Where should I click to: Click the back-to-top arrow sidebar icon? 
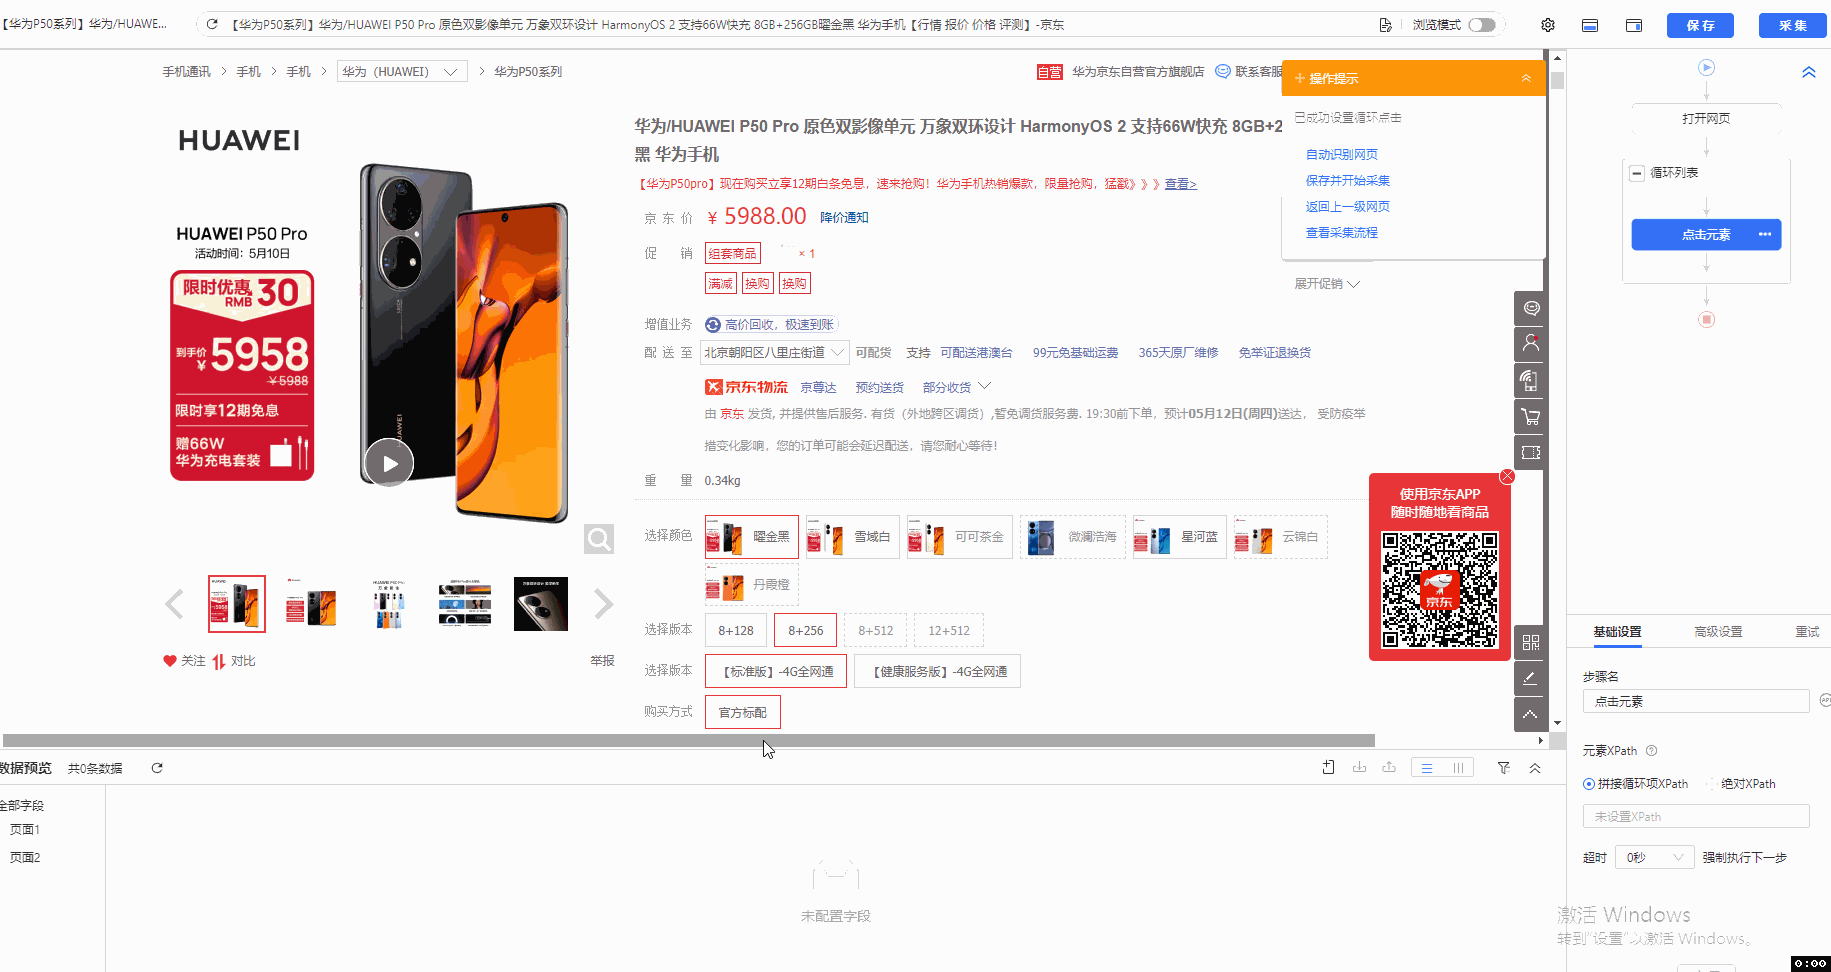[x=1530, y=714]
